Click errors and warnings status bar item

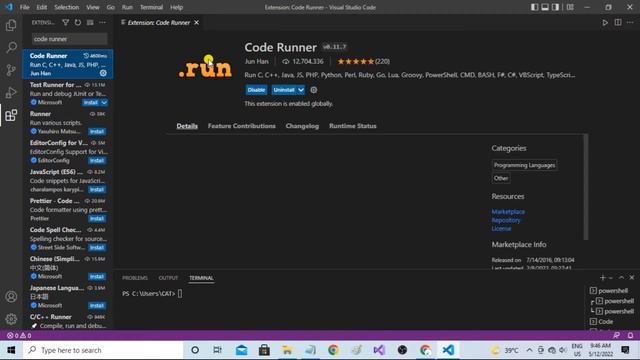pyautogui.click(x=19, y=335)
